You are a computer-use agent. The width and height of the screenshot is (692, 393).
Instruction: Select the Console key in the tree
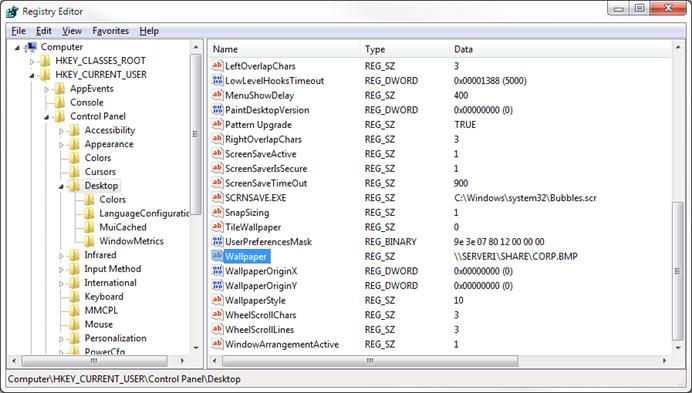[86, 102]
